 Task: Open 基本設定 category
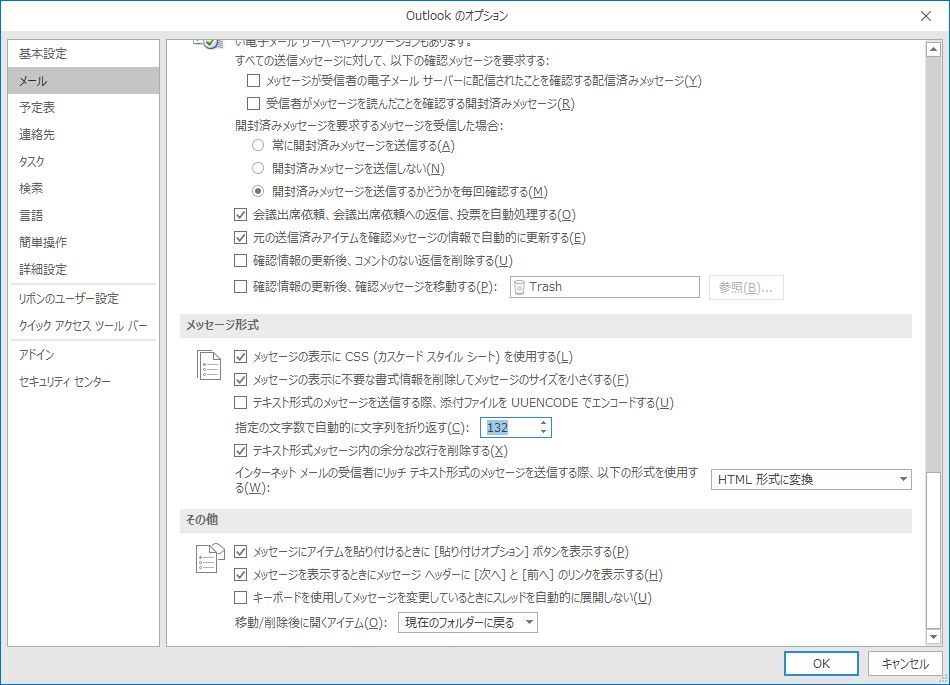(84, 54)
